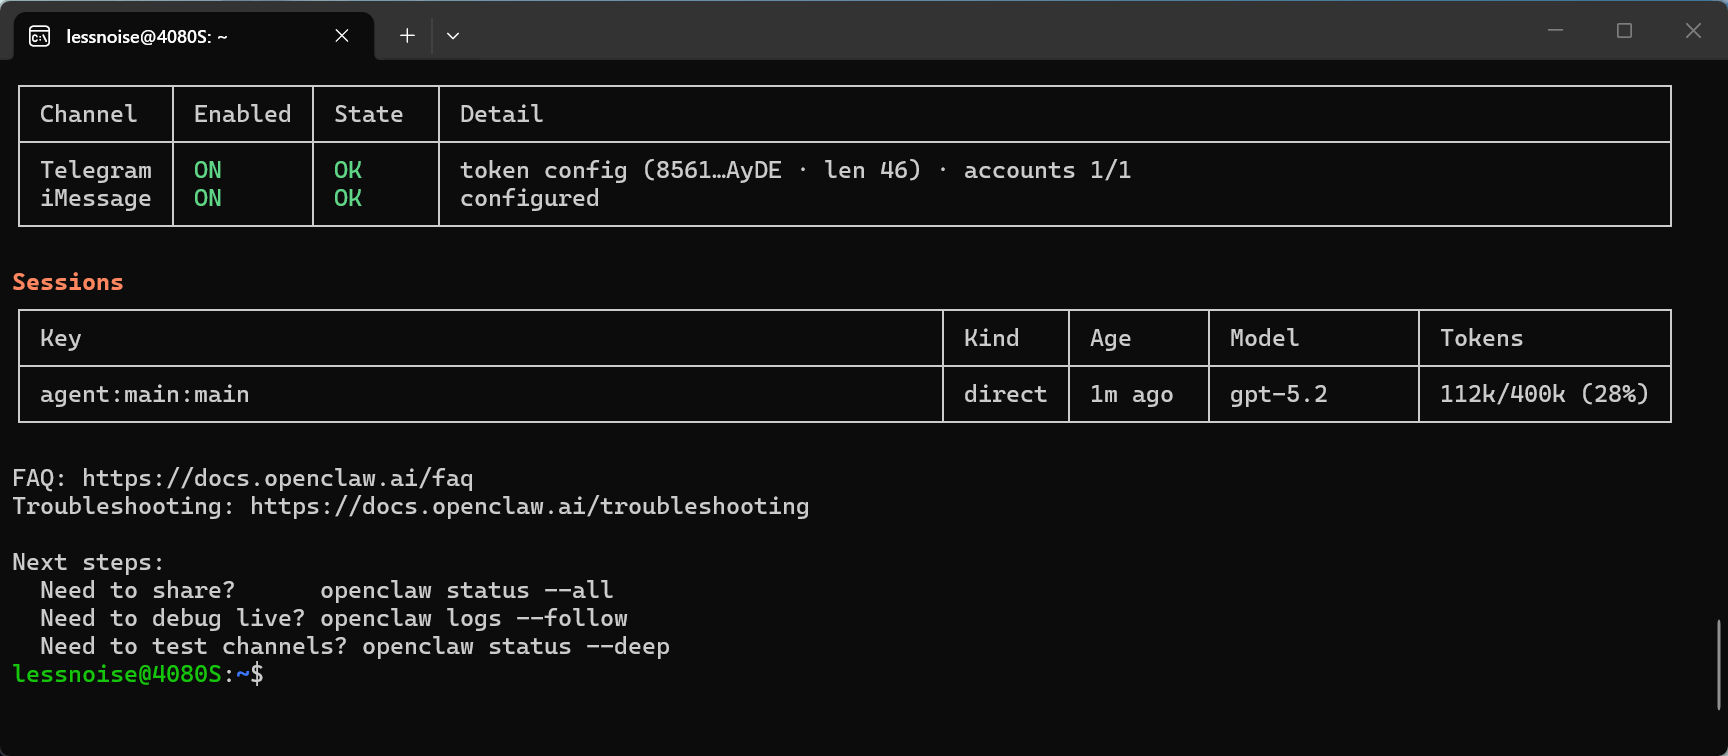Click the agent:main:main session key
1728x756 pixels.
[144, 394]
